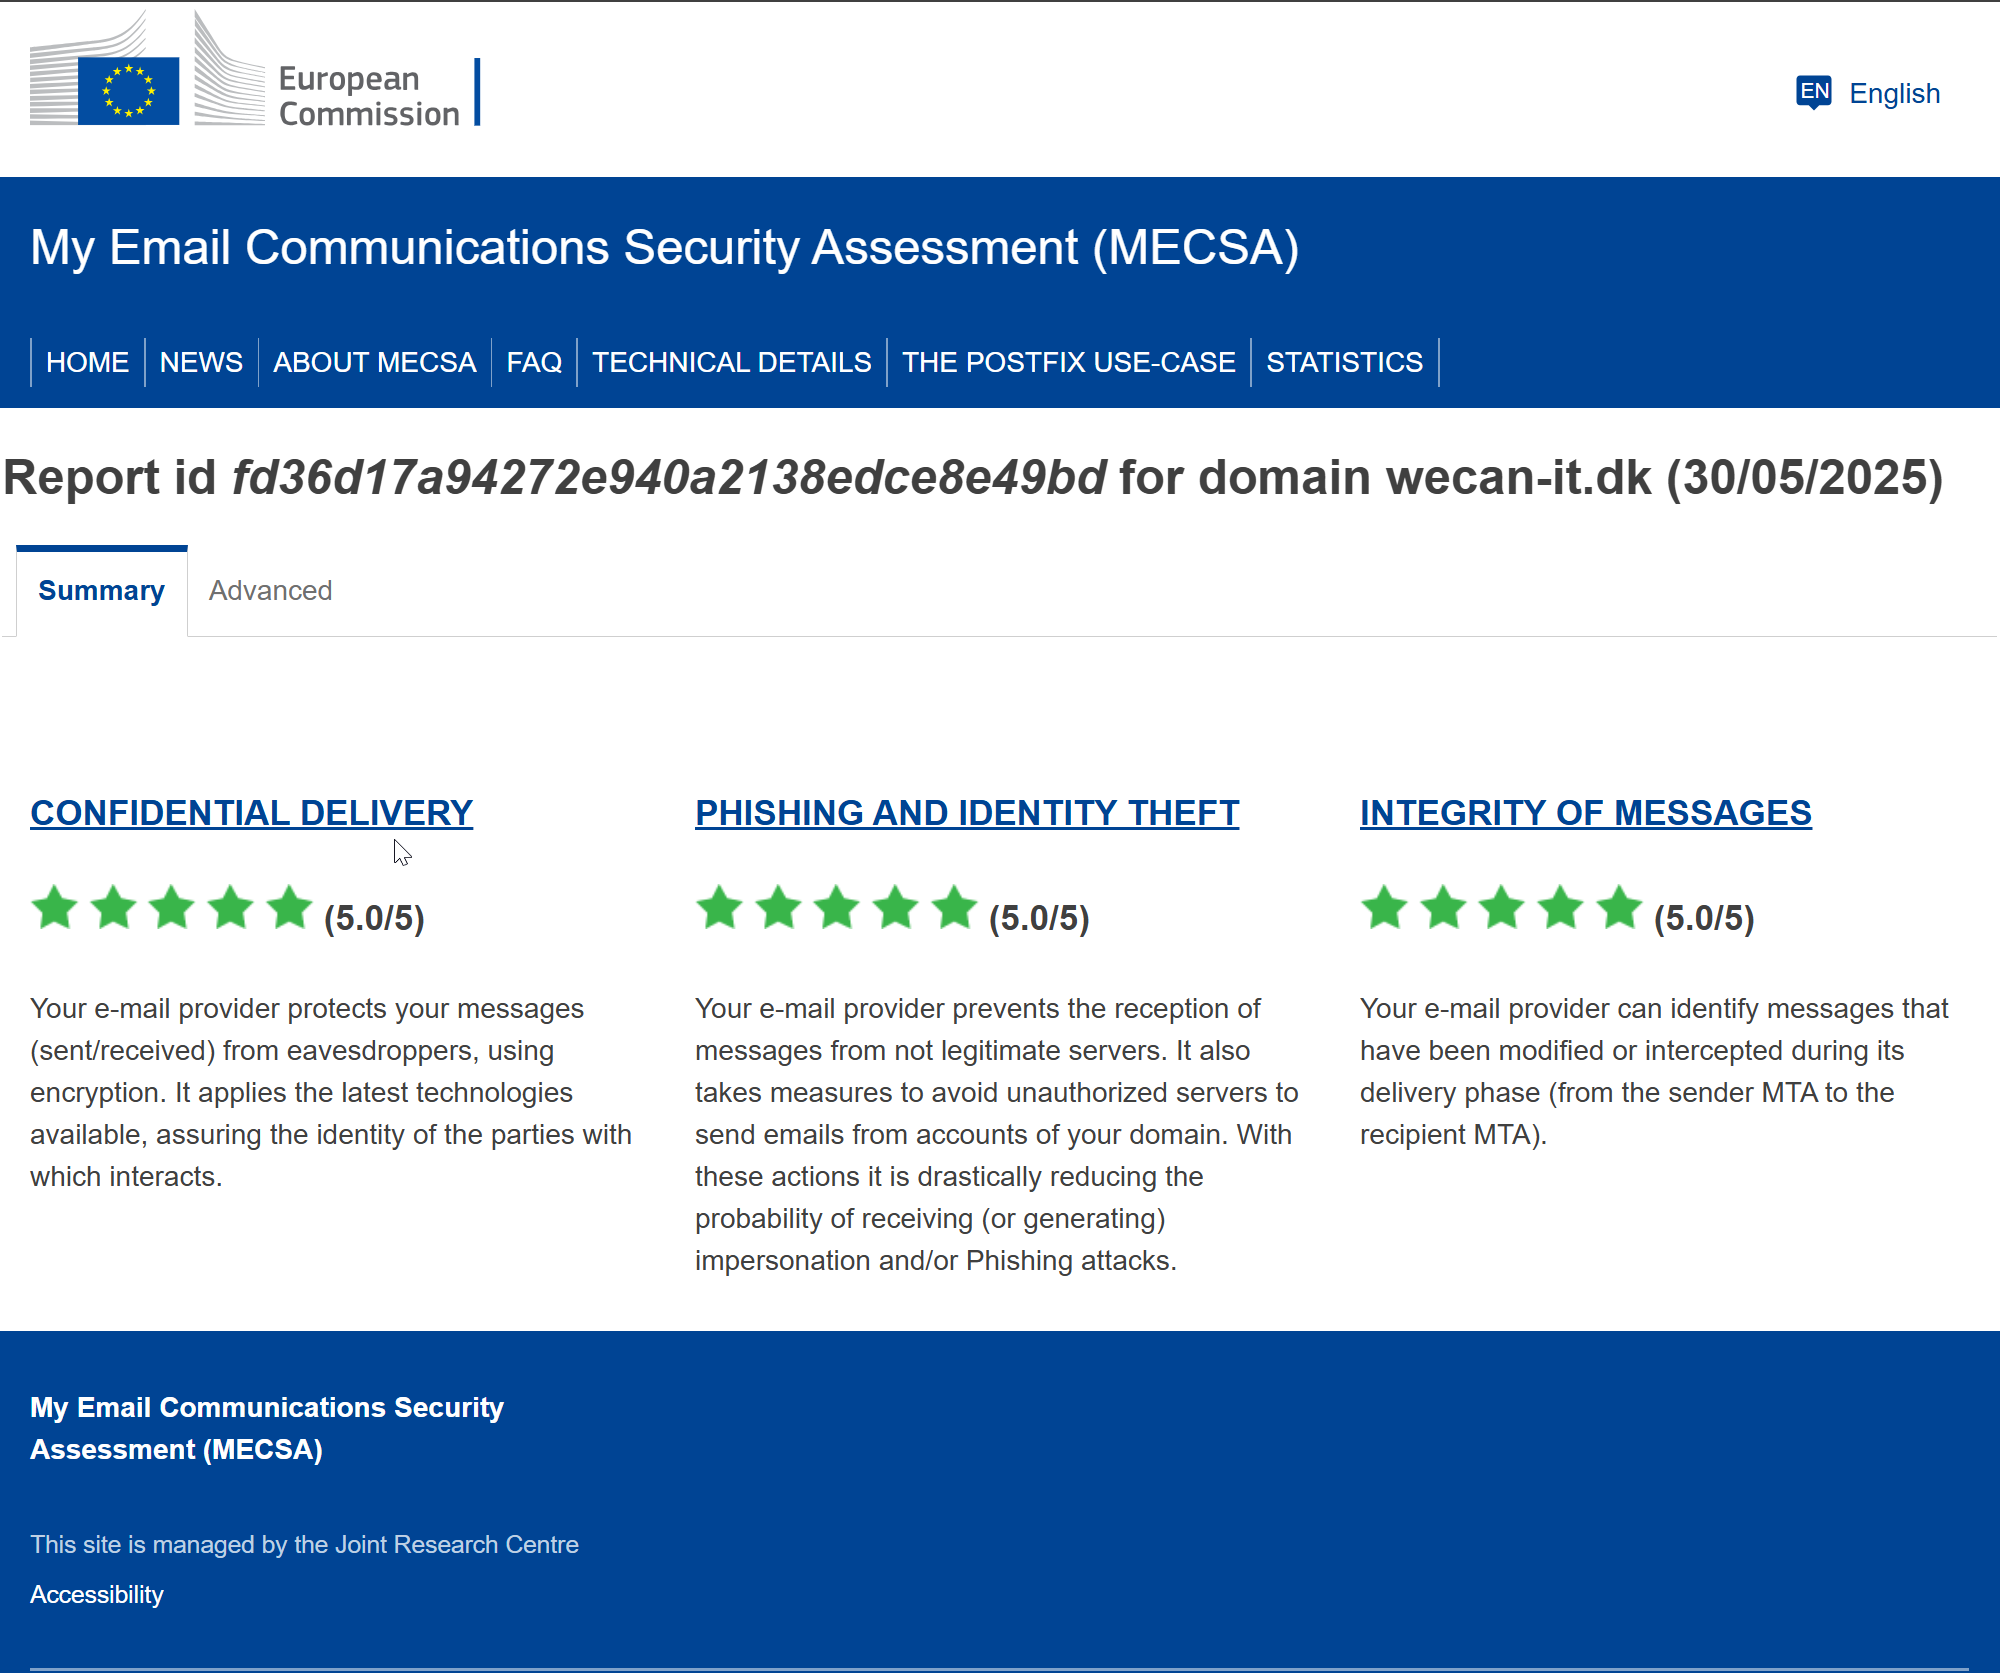Click the Accessibility footer link

(97, 1594)
